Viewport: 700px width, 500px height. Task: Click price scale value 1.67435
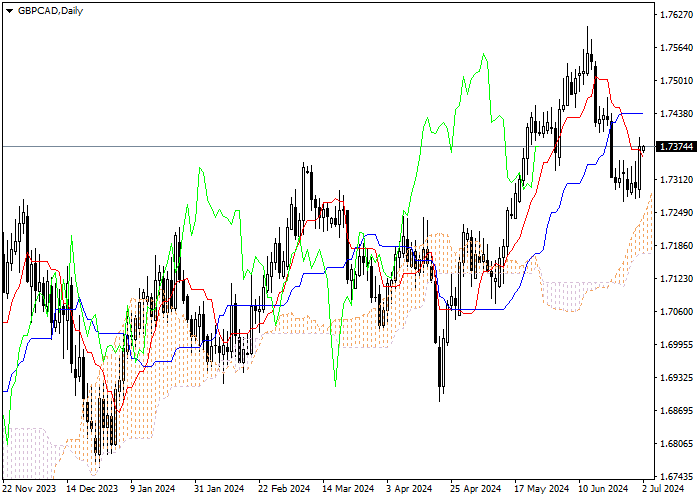tap(677, 476)
